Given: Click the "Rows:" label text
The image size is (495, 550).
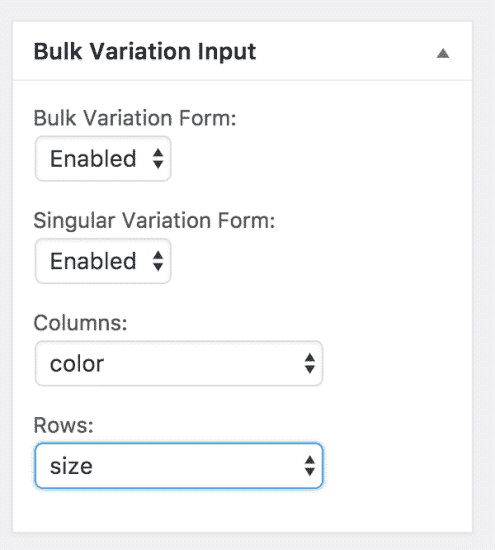Looking at the screenshot, I should click(x=63, y=425).
